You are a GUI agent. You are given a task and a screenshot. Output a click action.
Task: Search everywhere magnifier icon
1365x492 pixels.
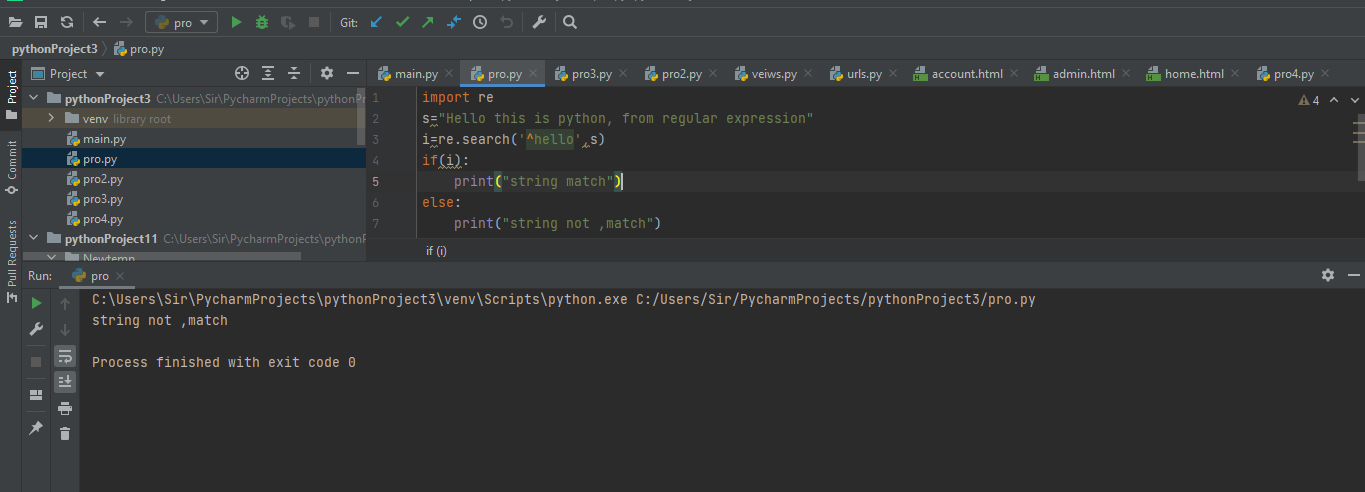point(569,22)
